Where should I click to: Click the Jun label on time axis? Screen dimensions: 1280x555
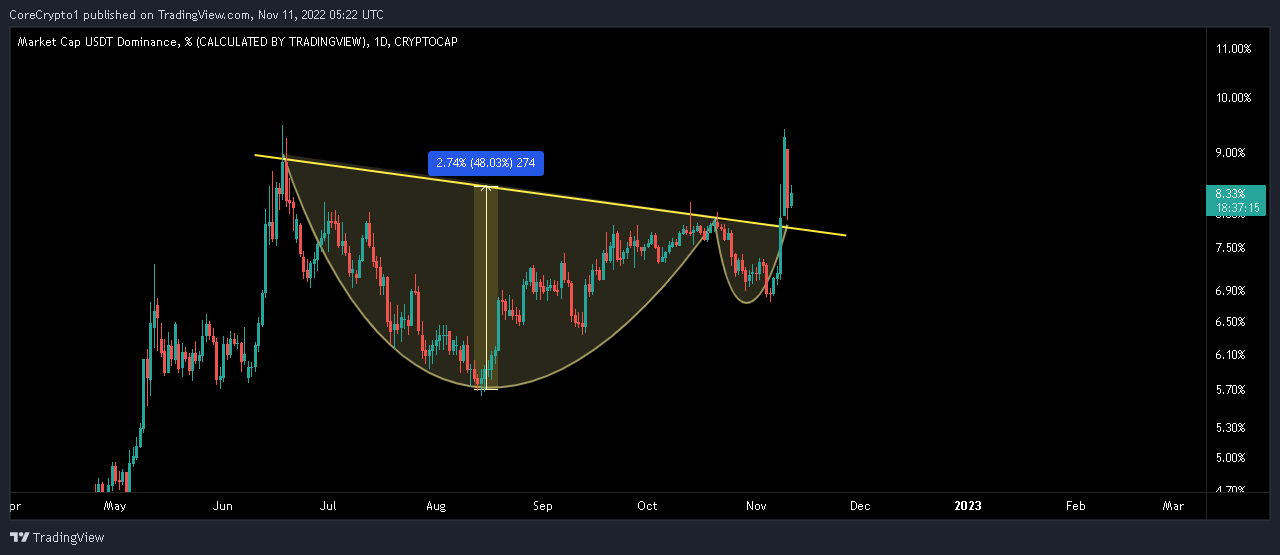pos(222,506)
